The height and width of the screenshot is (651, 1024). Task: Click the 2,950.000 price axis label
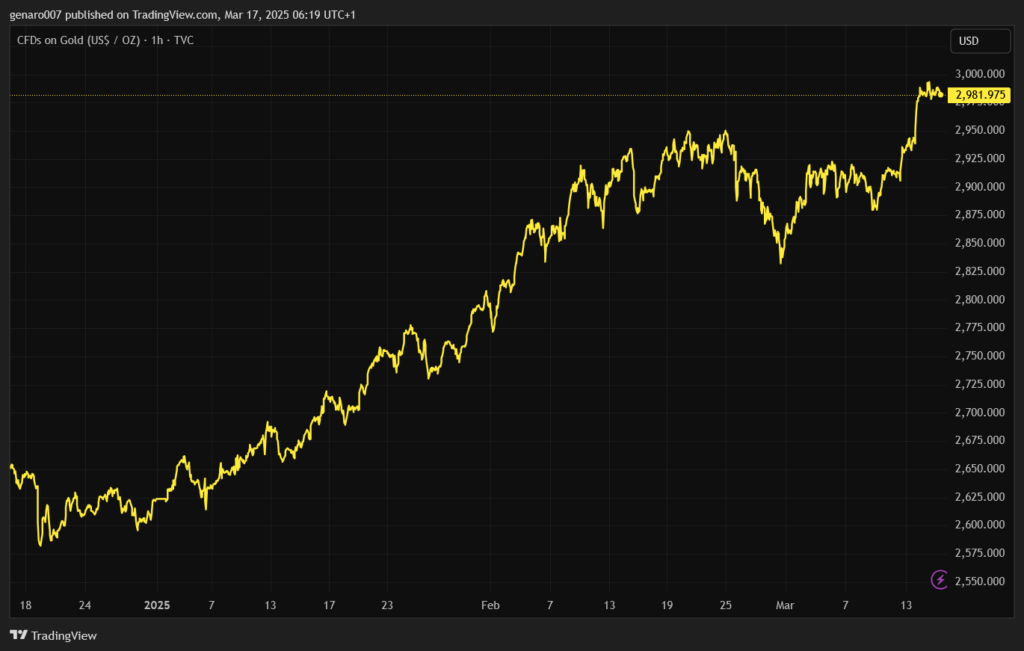[x=980, y=130]
